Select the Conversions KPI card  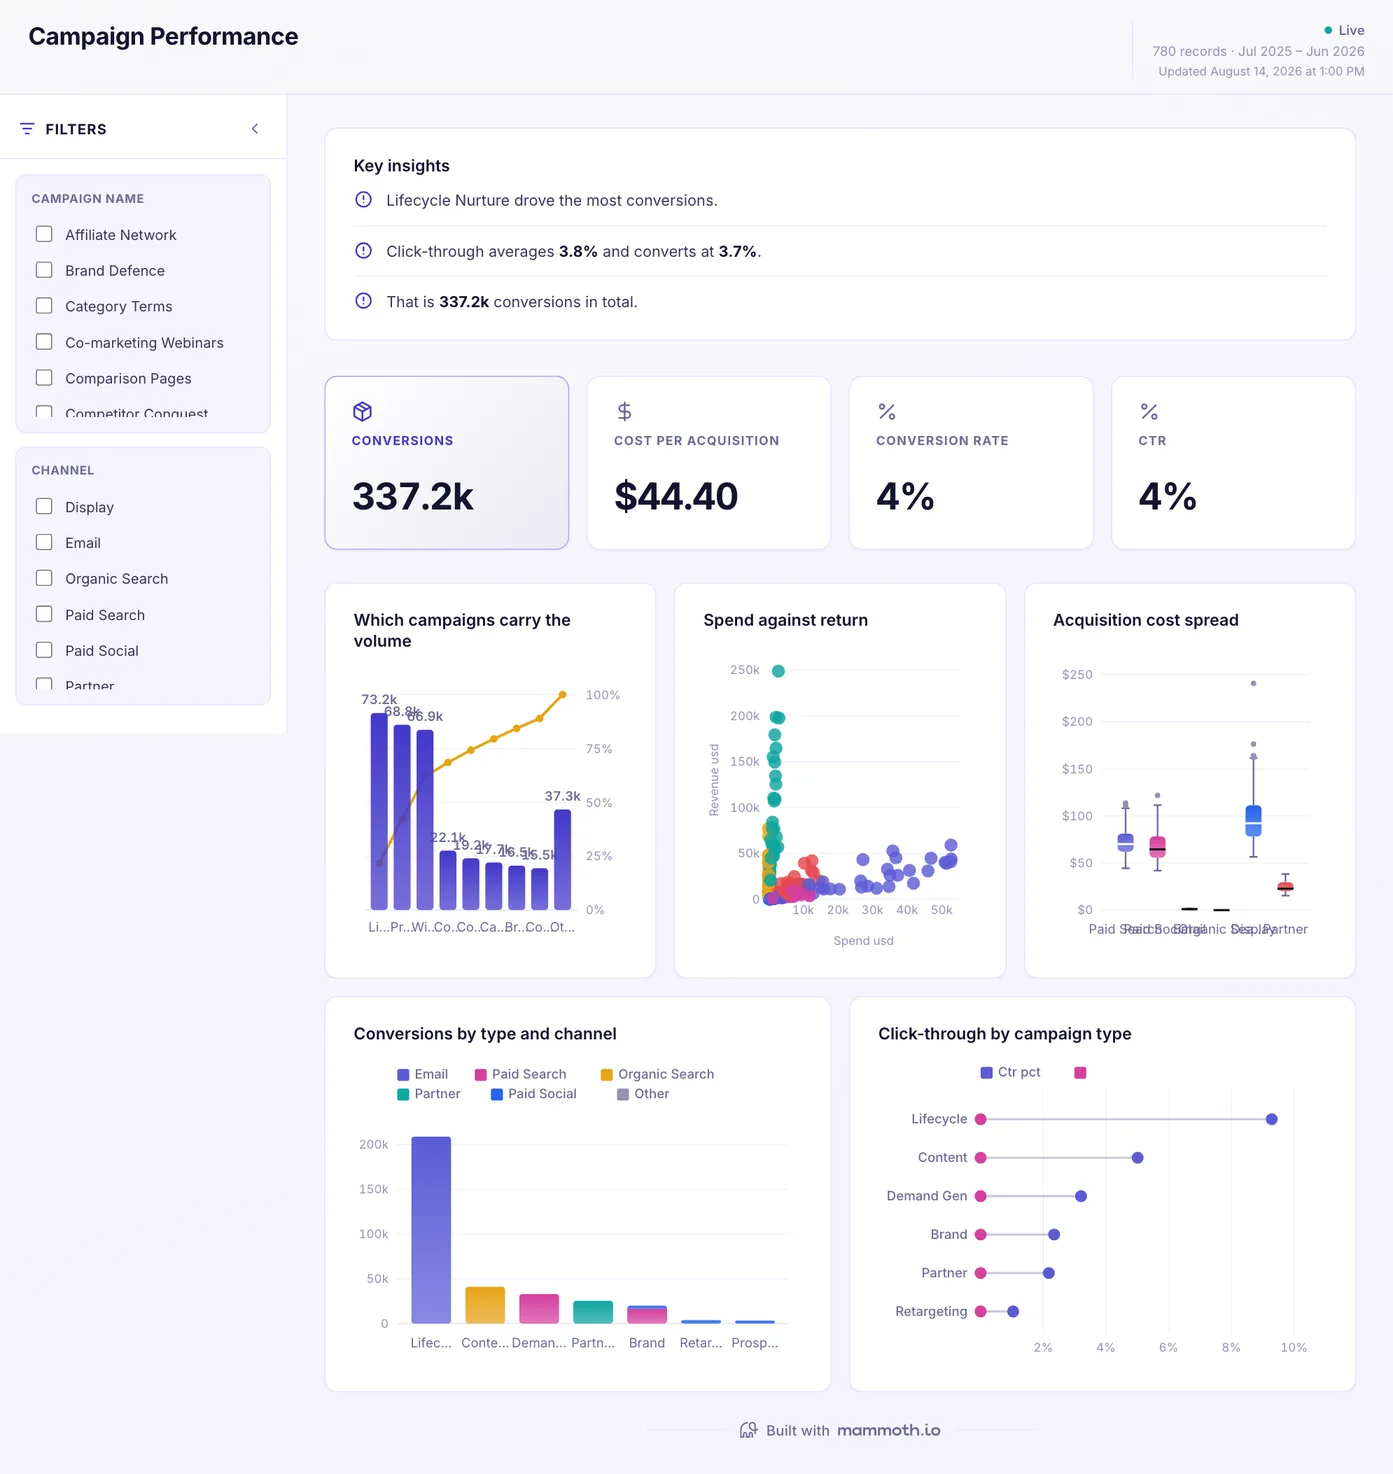point(447,463)
